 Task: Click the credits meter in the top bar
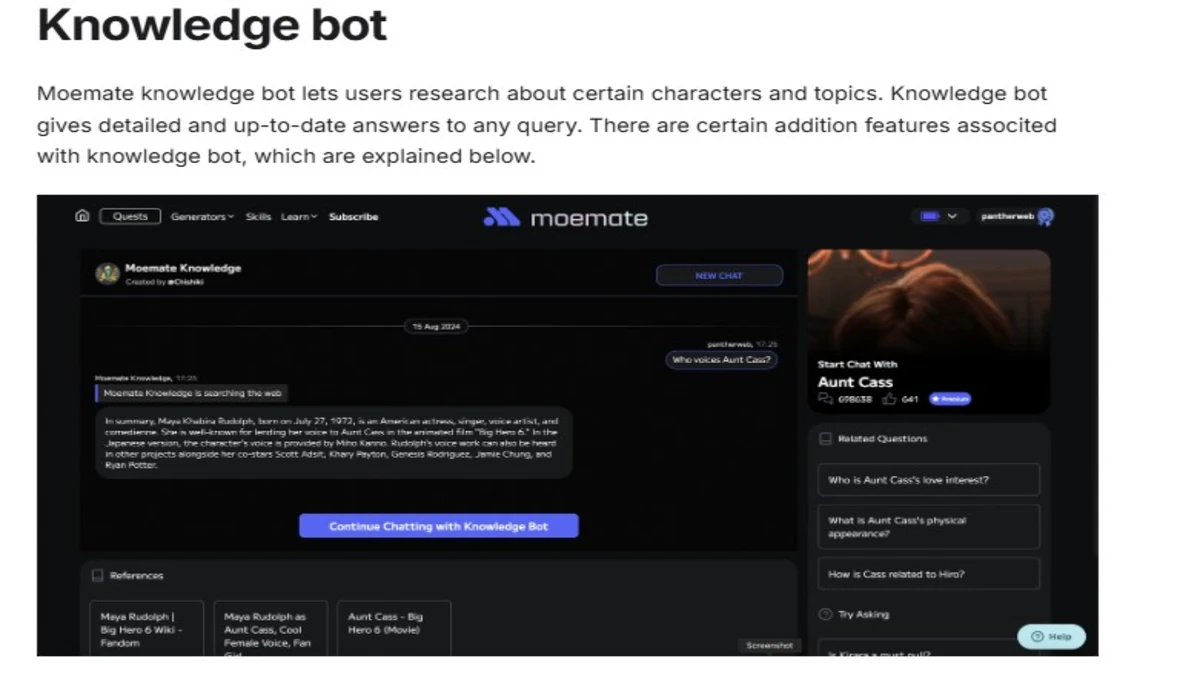(x=930, y=216)
